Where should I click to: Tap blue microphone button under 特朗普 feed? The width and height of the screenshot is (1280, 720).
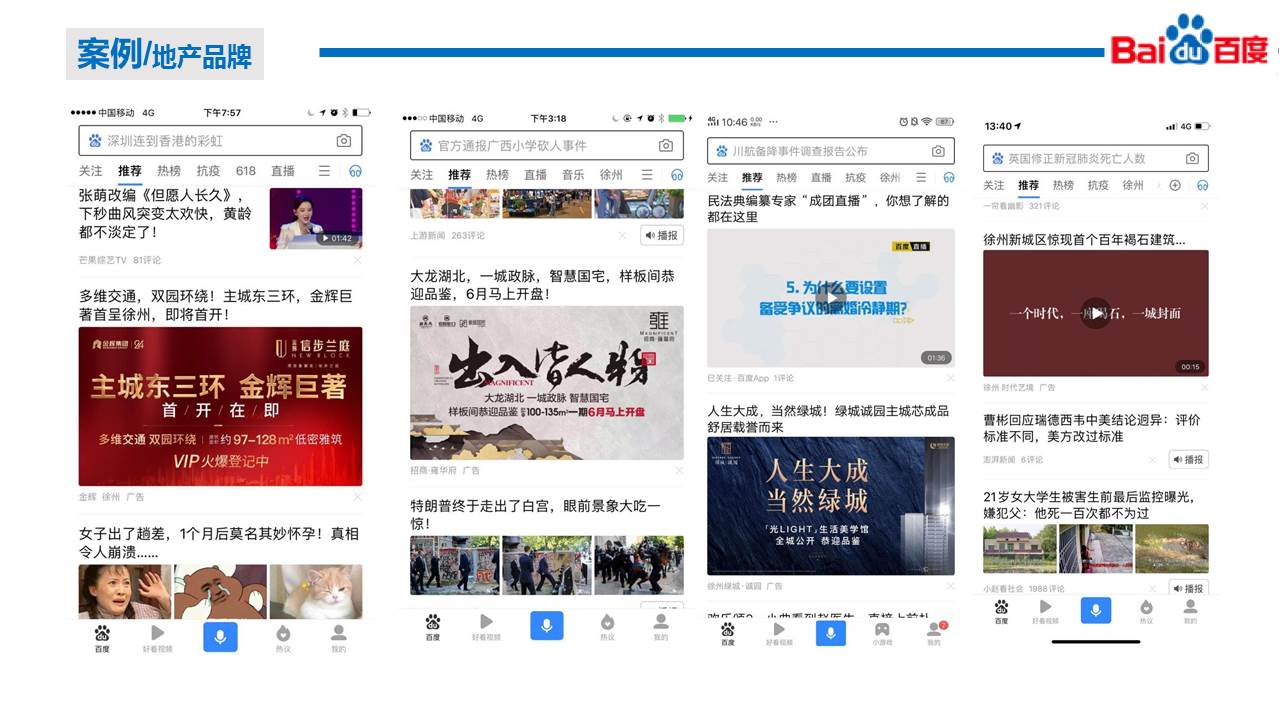[546, 626]
